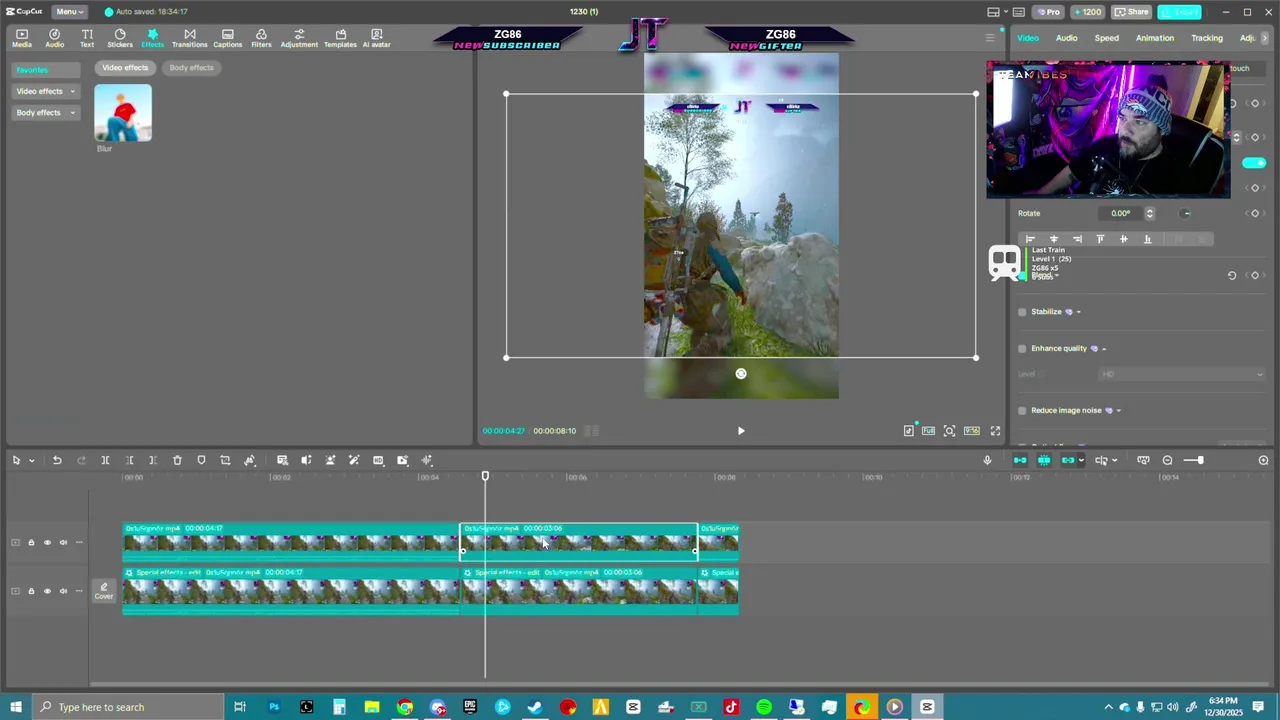Select the Blur effect thumbnail

pyautogui.click(x=123, y=113)
